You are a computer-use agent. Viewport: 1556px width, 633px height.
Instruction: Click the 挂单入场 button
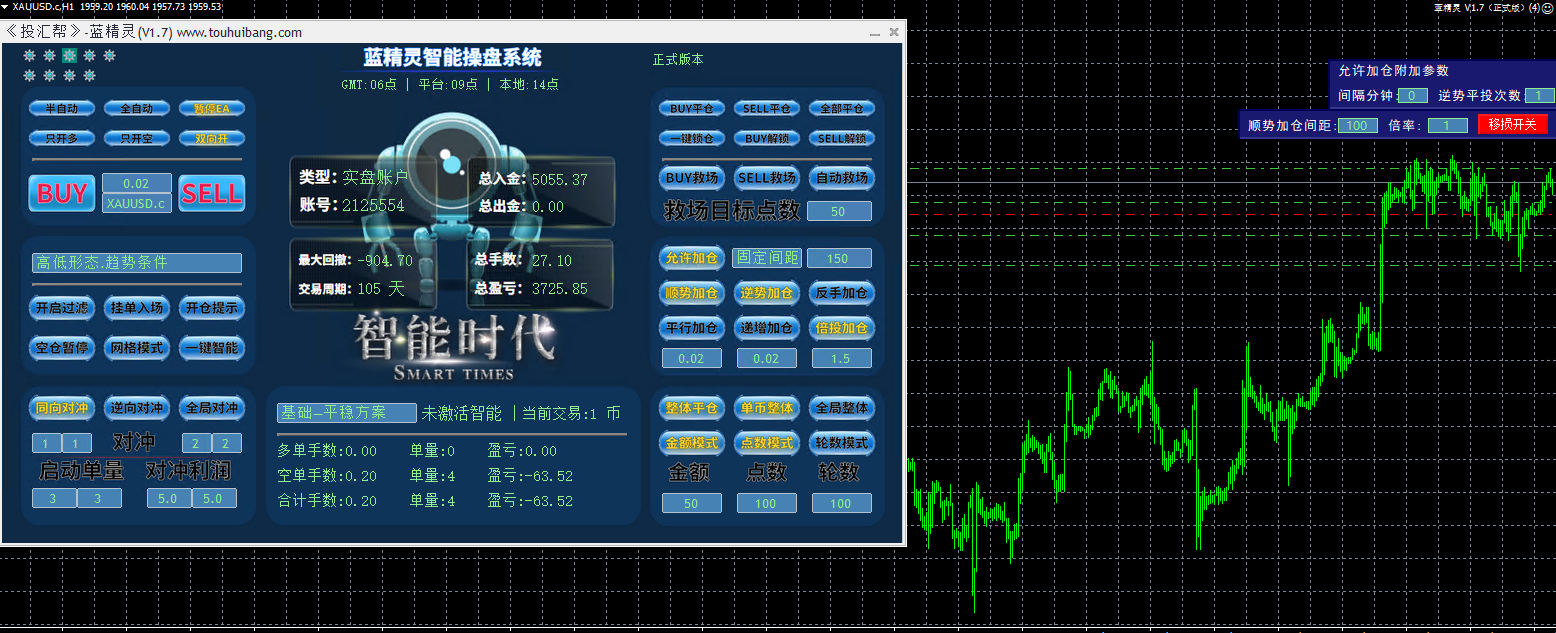tap(137, 308)
